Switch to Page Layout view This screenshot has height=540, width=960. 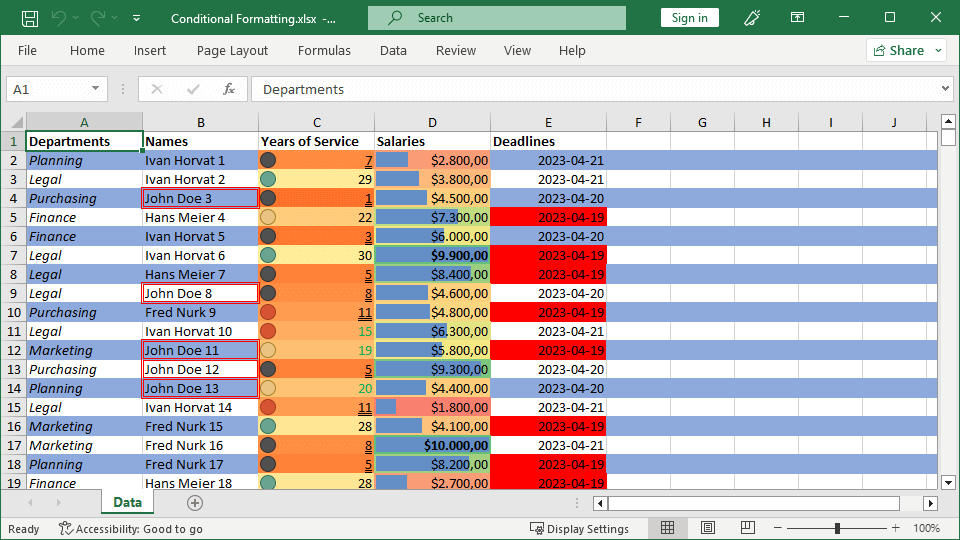click(708, 528)
